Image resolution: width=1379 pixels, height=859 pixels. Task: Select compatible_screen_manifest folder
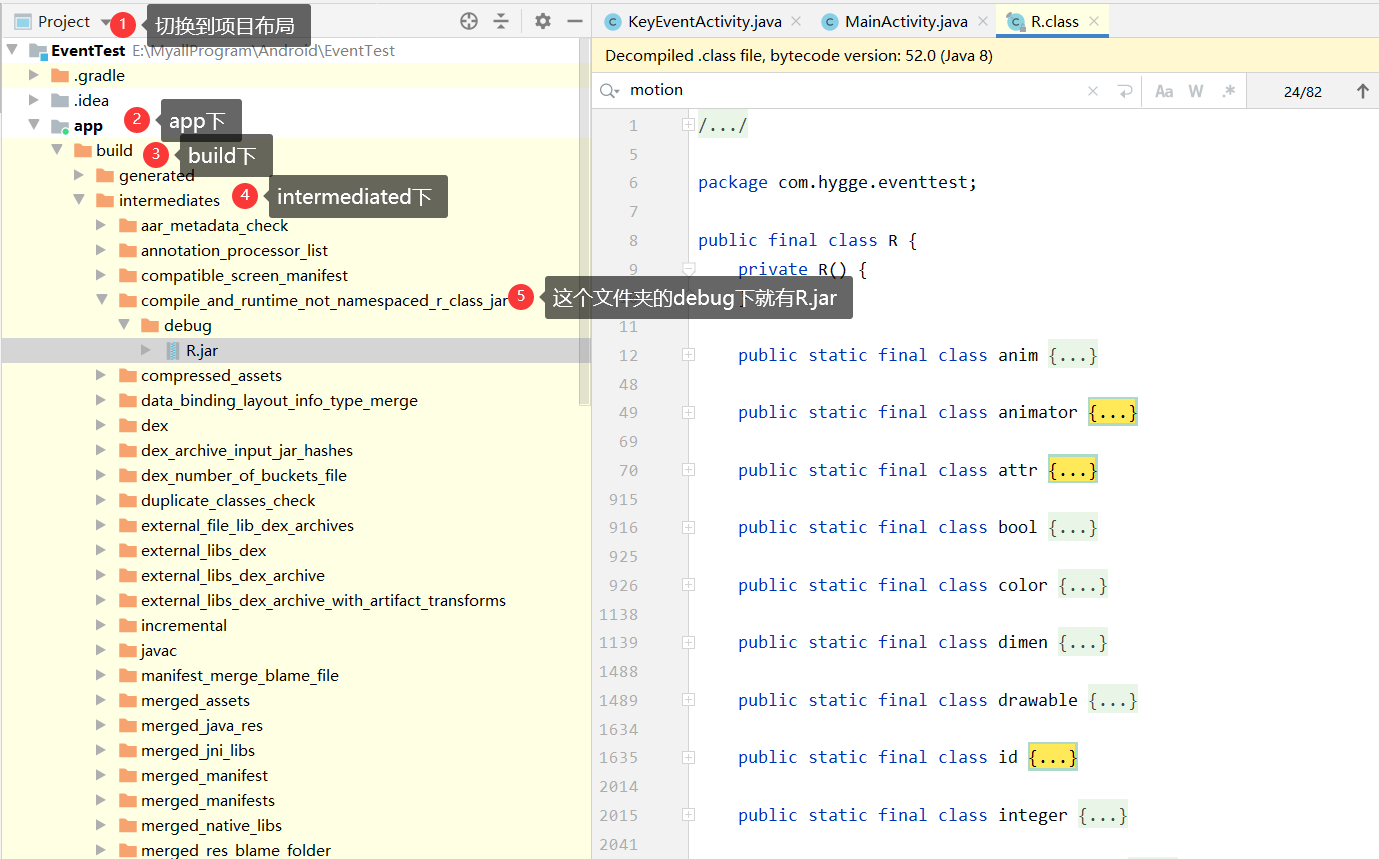[x=244, y=275]
